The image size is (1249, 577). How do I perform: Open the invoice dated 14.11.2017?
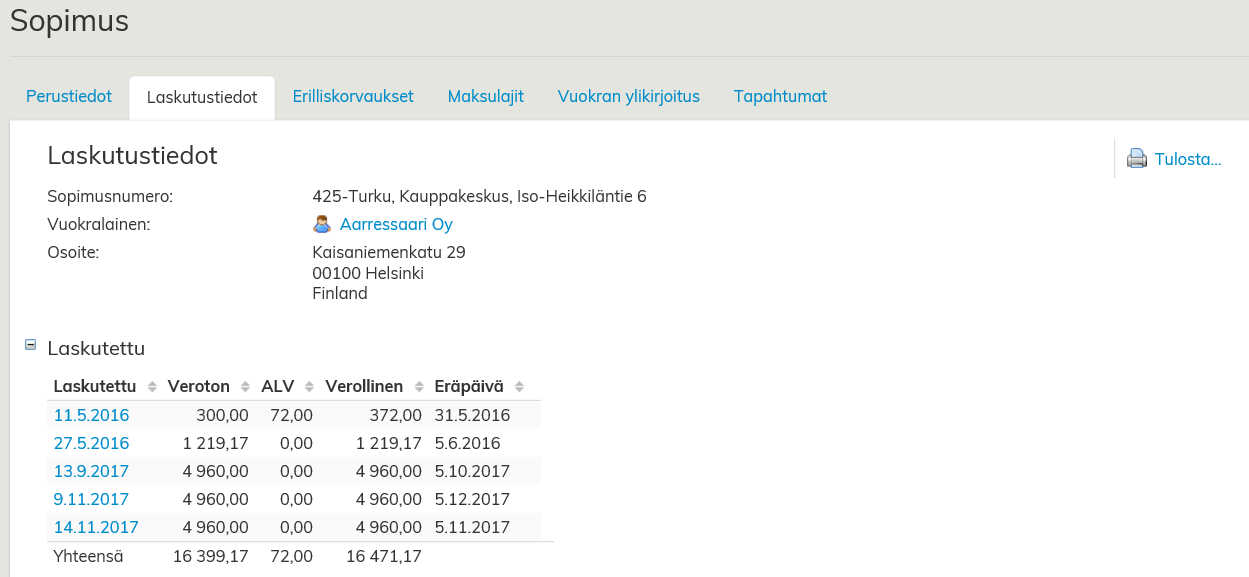coord(96,527)
